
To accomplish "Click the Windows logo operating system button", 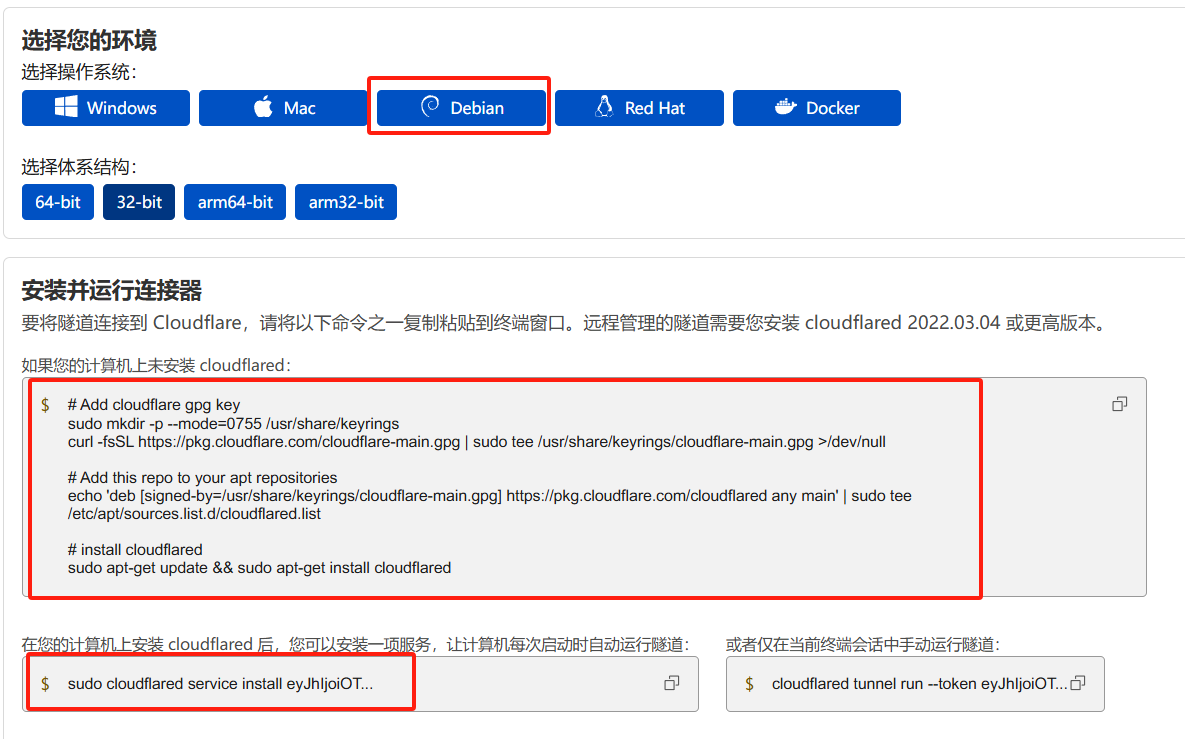I will point(106,108).
